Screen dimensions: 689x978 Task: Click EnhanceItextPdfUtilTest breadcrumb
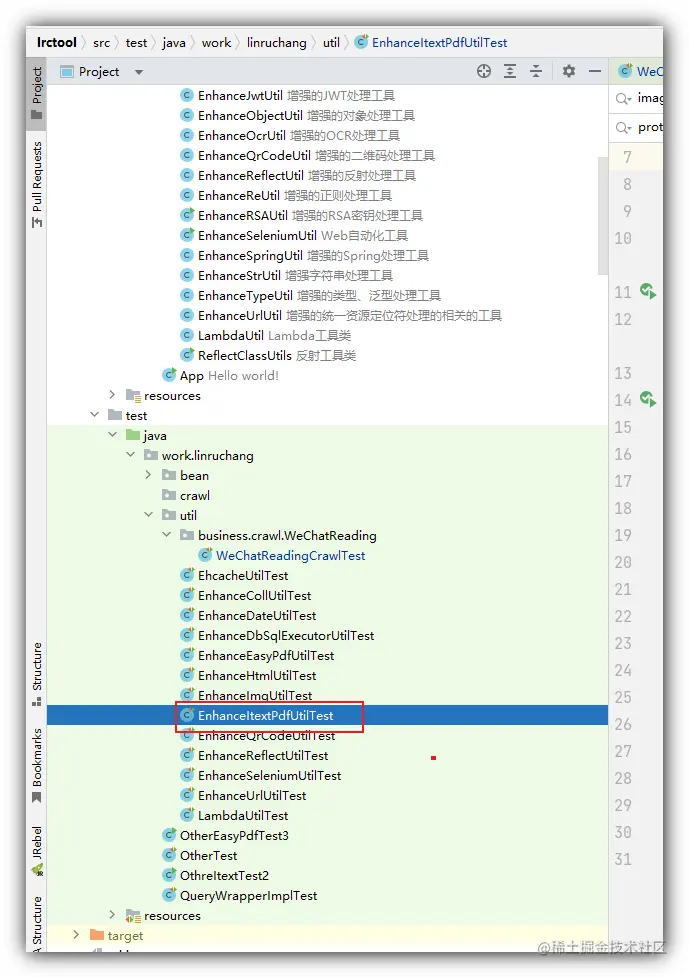431,42
